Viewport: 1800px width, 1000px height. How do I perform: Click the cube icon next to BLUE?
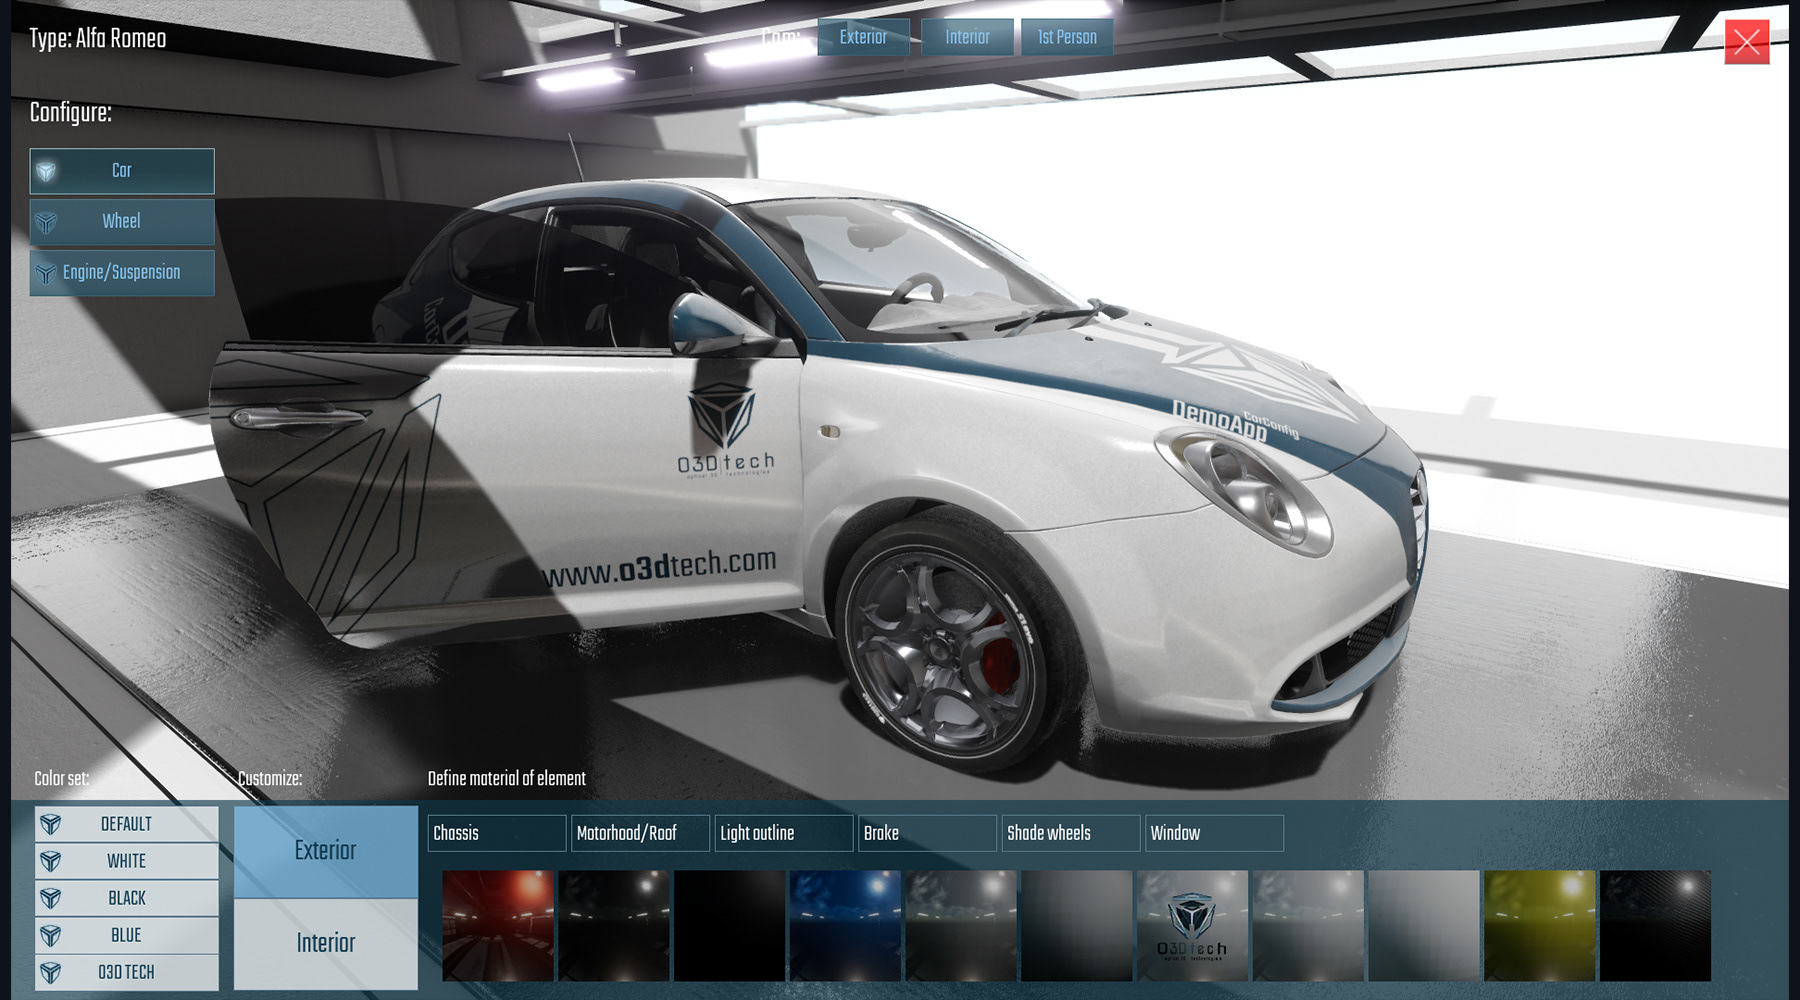point(51,935)
